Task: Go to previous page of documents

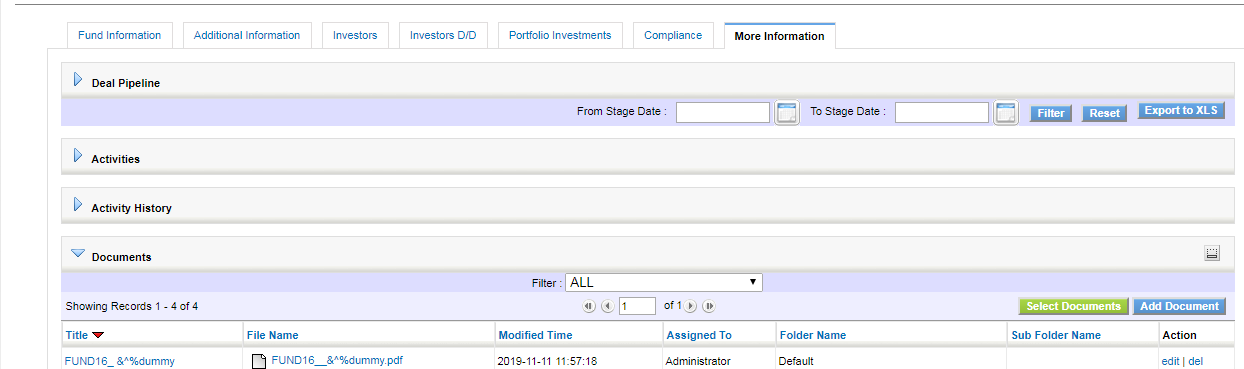Action: pyautogui.click(x=607, y=306)
